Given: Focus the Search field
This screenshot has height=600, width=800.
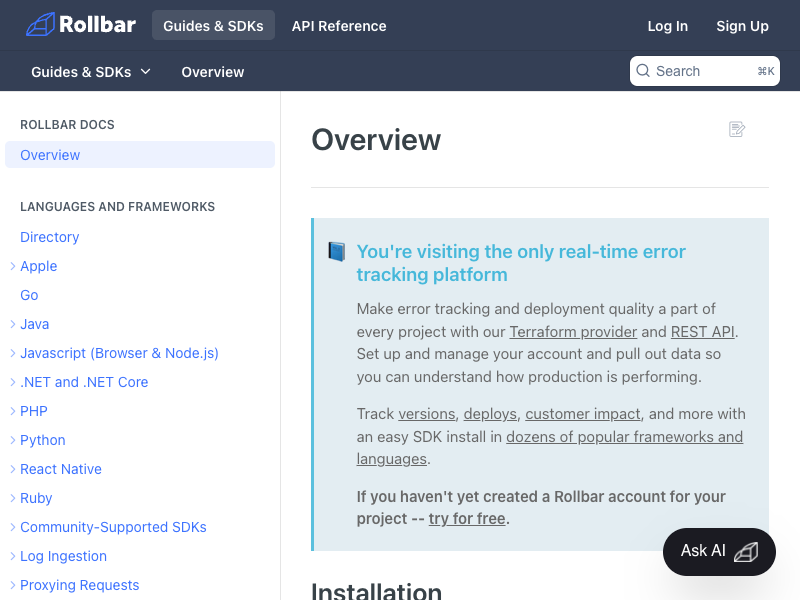Looking at the screenshot, I should (705, 71).
